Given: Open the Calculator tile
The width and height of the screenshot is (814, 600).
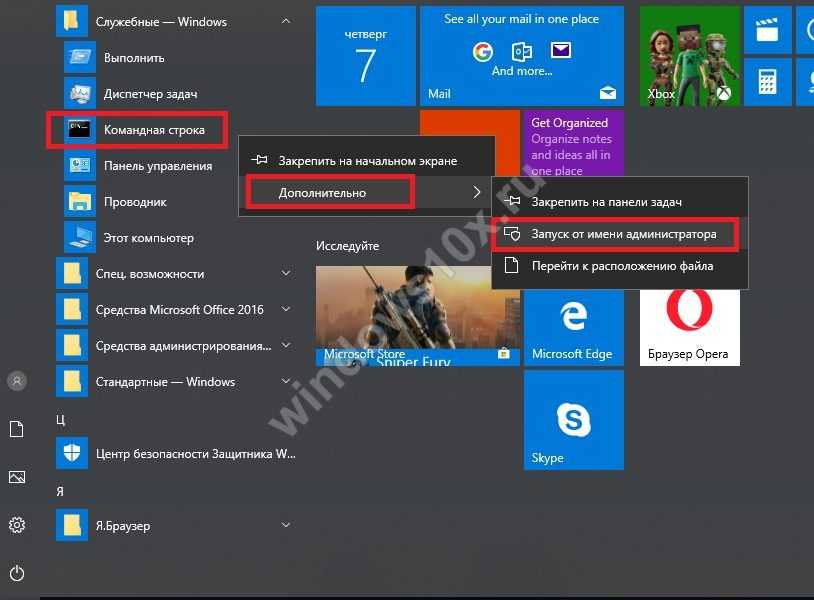Looking at the screenshot, I should (767, 82).
